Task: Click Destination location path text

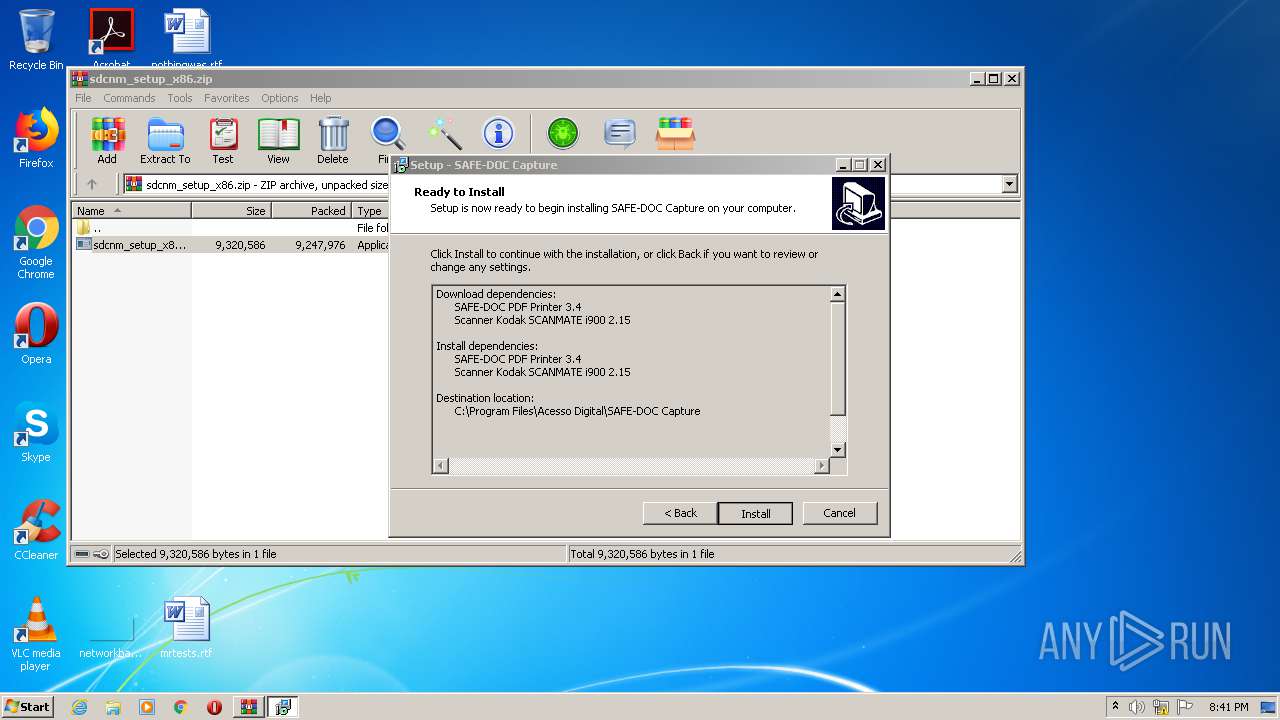Action: pyautogui.click(x=577, y=411)
